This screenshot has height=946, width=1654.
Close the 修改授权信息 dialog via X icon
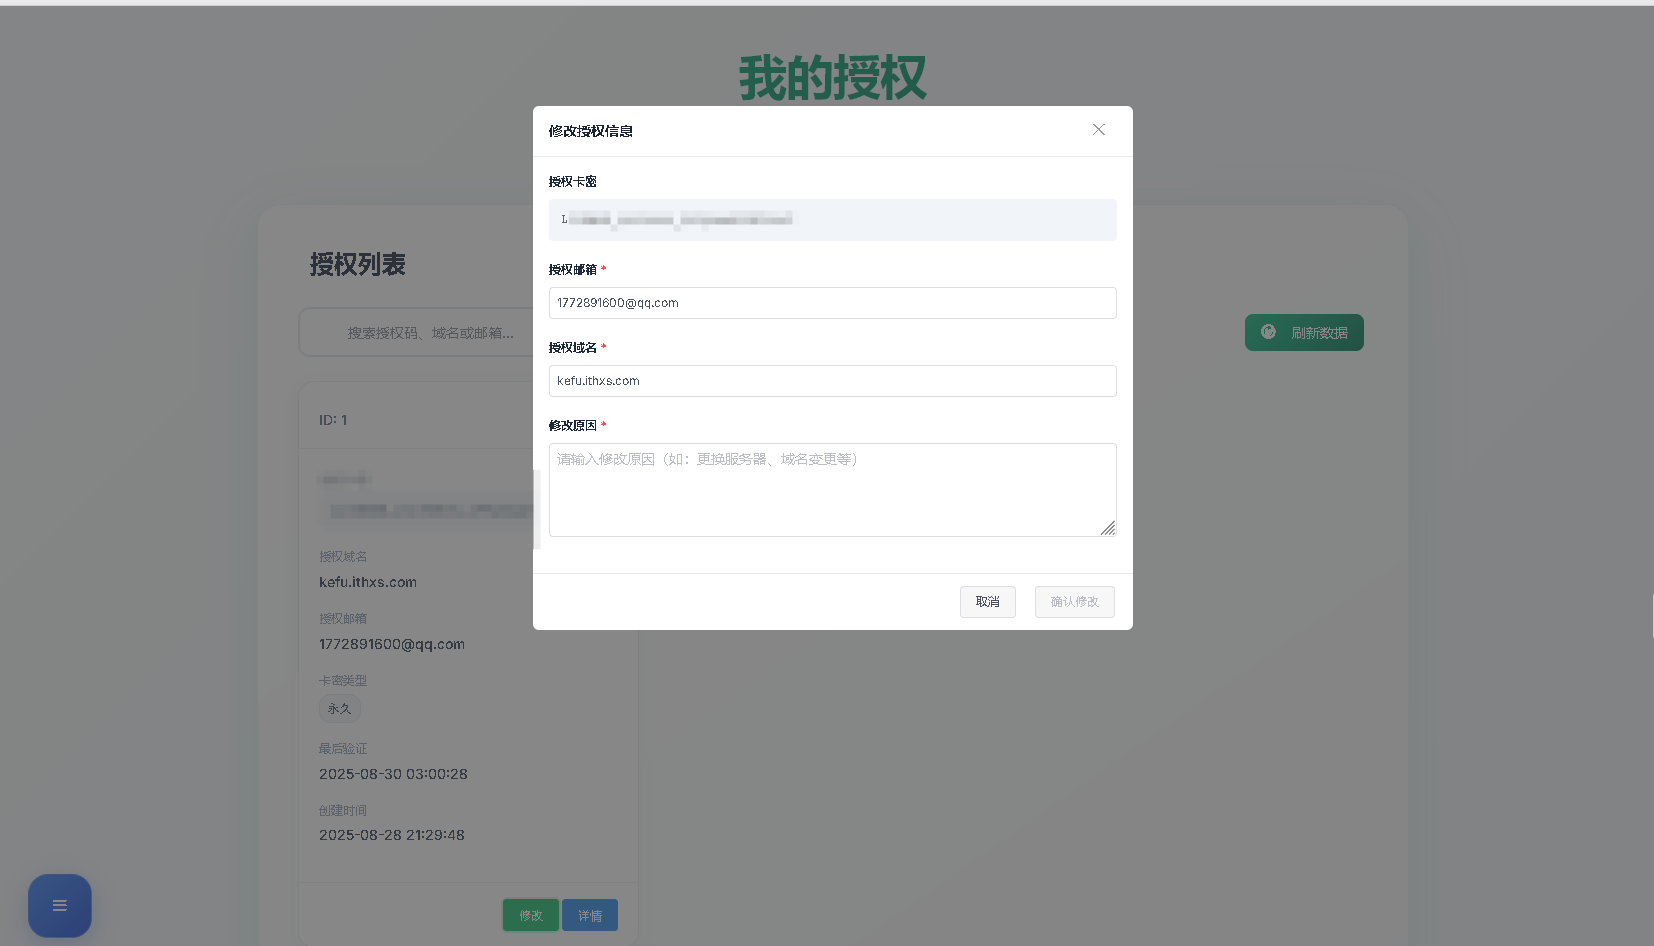click(1098, 130)
